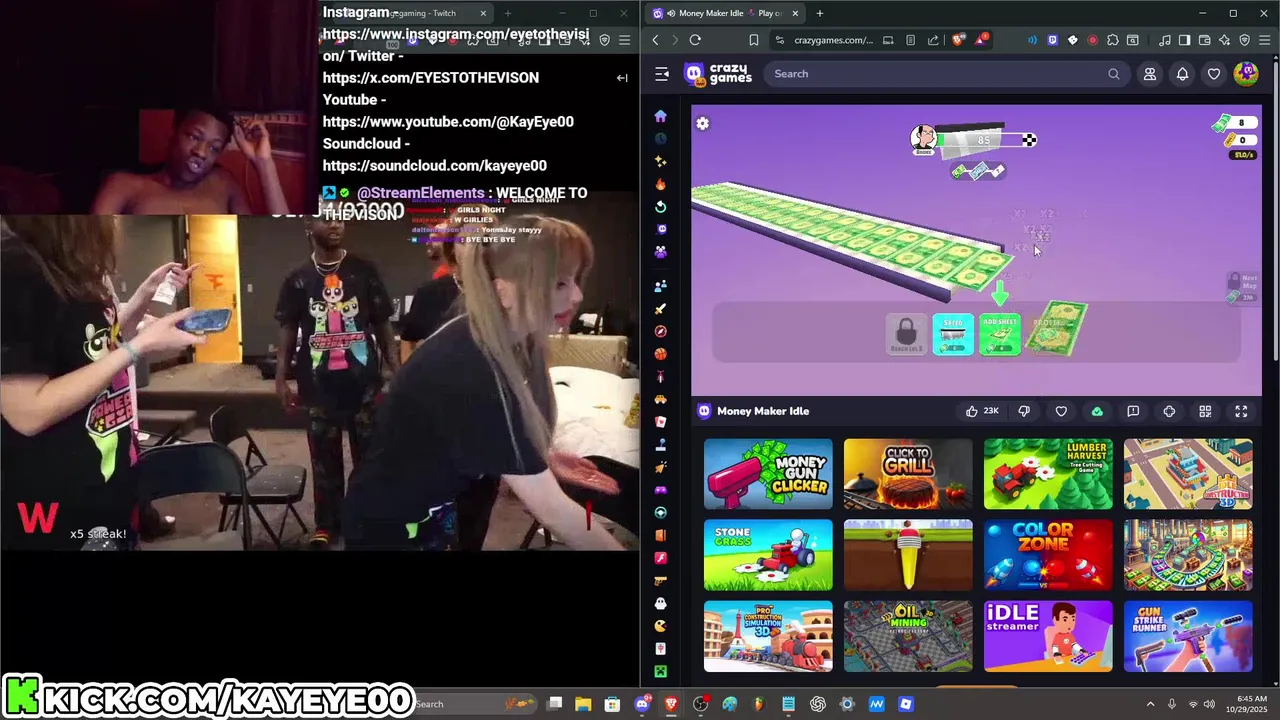Click the locked Reach Lvl upgrade button
This screenshot has height=720, width=1280.
click(906, 334)
